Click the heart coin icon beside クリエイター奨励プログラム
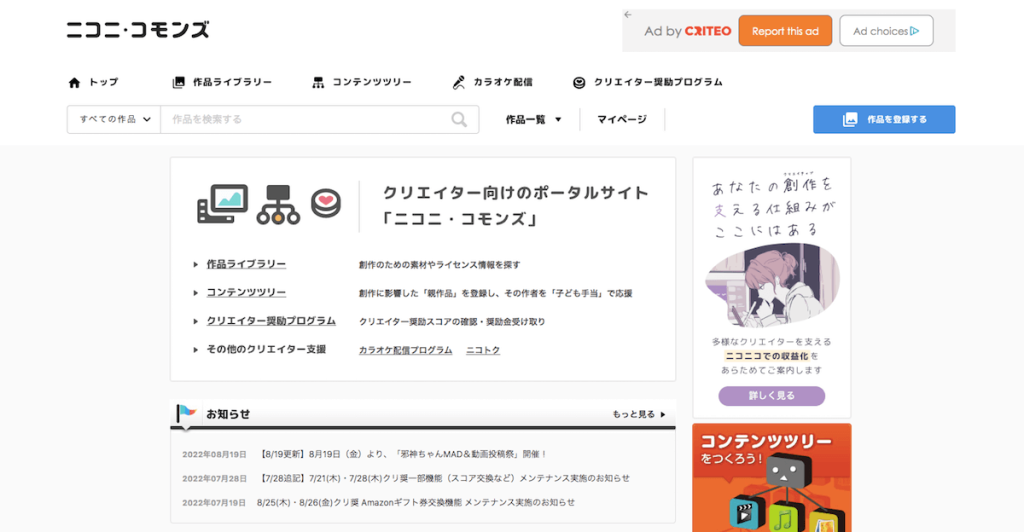This screenshot has width=1024, height=532. point(579,82)
